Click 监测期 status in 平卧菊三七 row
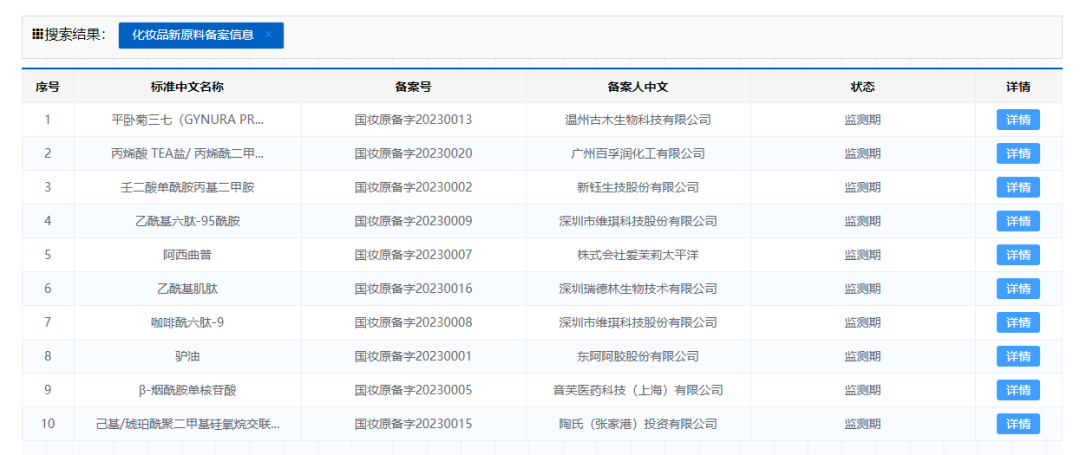This screenshot has height=455, width=1080. tap(862, 120)
